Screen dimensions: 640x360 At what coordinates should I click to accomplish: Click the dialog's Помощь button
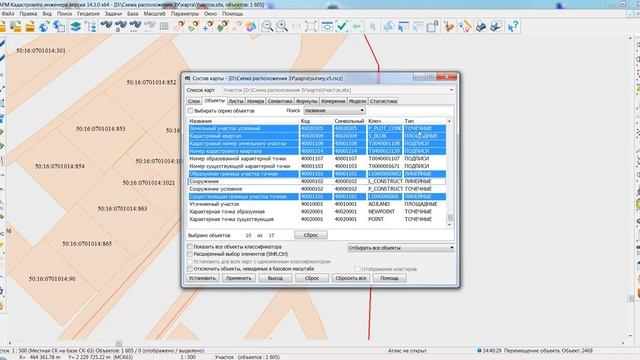tap(389, 278)
